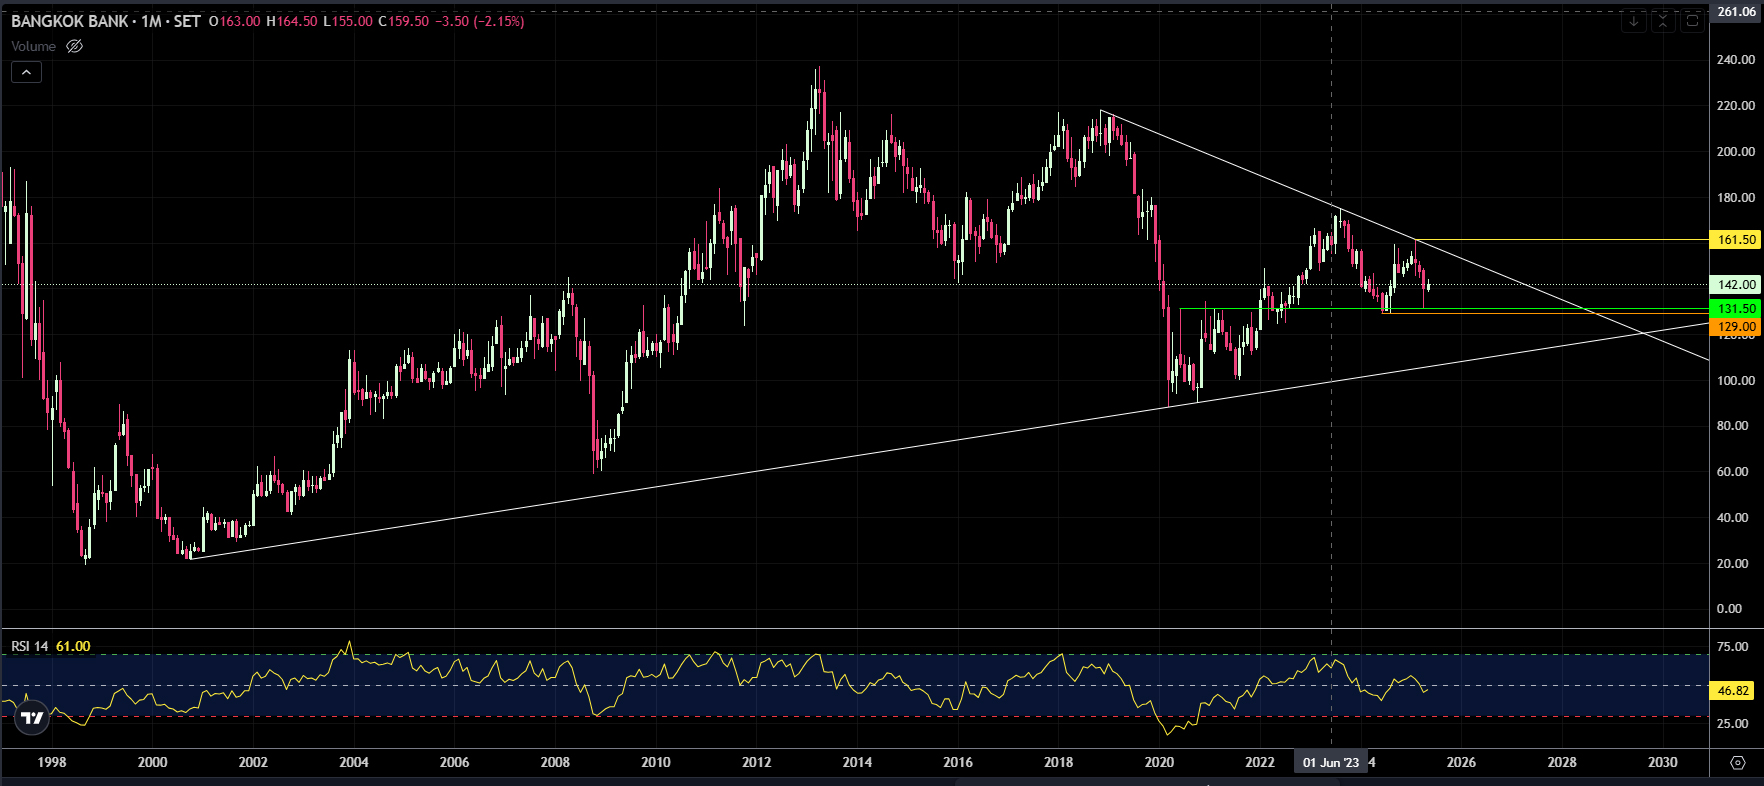Click the 2020 year on time axis

pos(1159,762)
